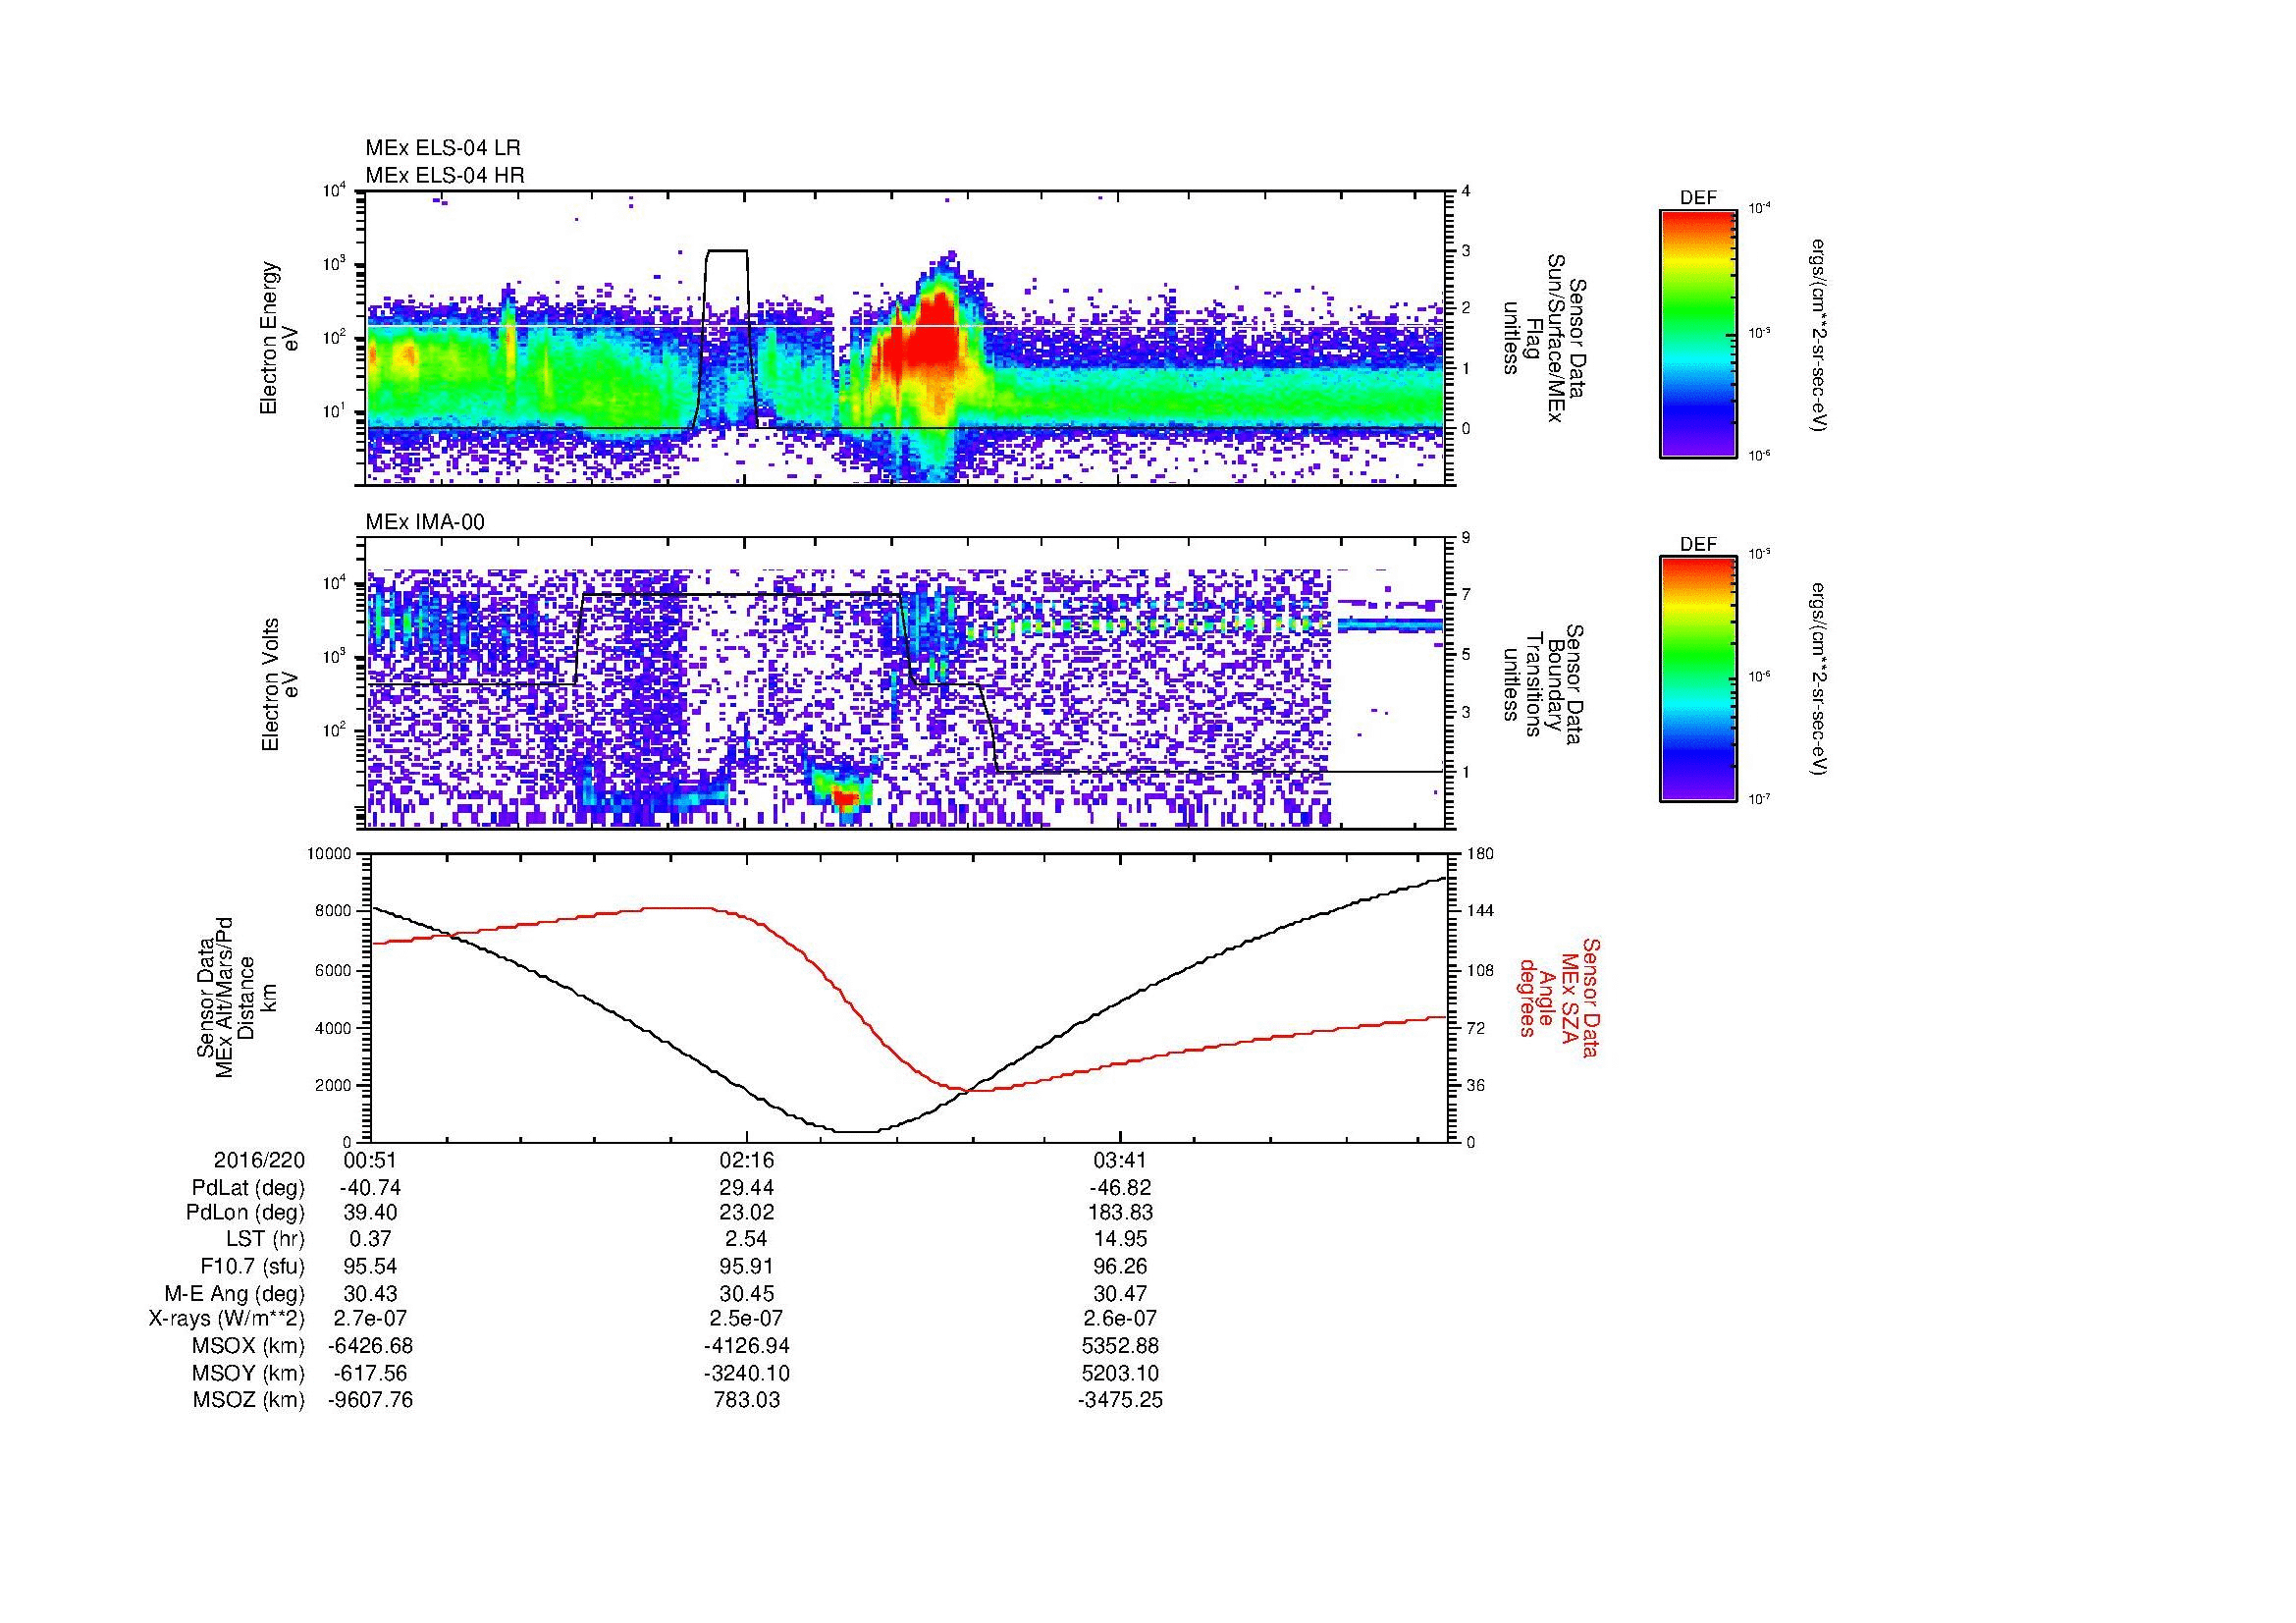Click the F10.7 value '95.91'
This screenshot has height=1623, width=2296.
coord(746,1267)
